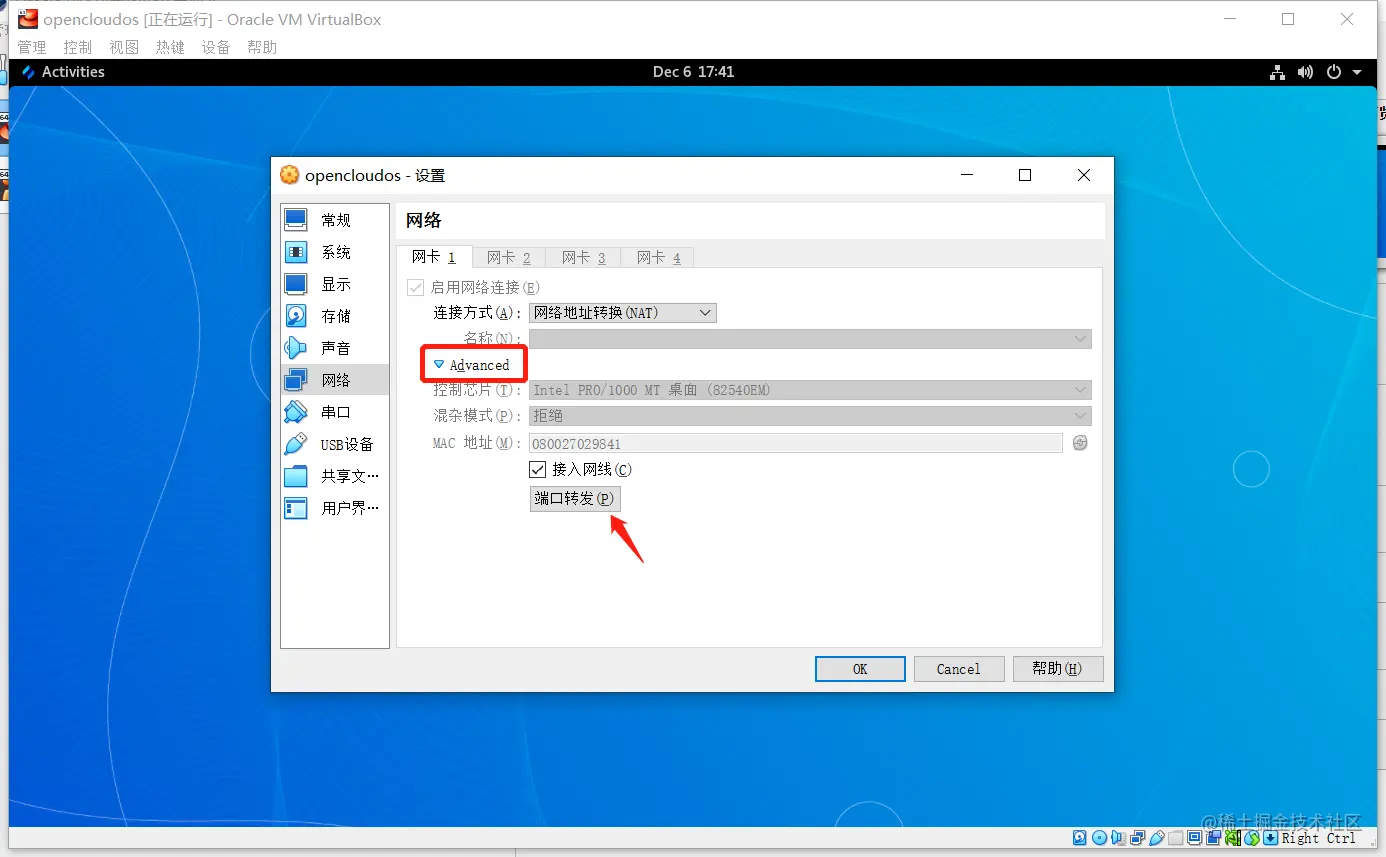Expand the GNOME system menu arrow
Image resolution: width=1386 pixels, height=857 pixels.
tap(1357, 72)
